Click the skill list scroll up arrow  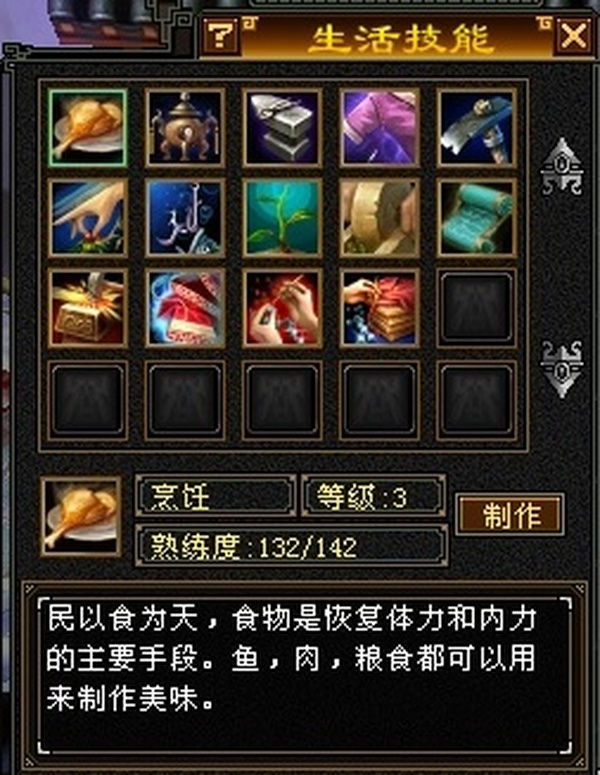click(x=561, y=166)
